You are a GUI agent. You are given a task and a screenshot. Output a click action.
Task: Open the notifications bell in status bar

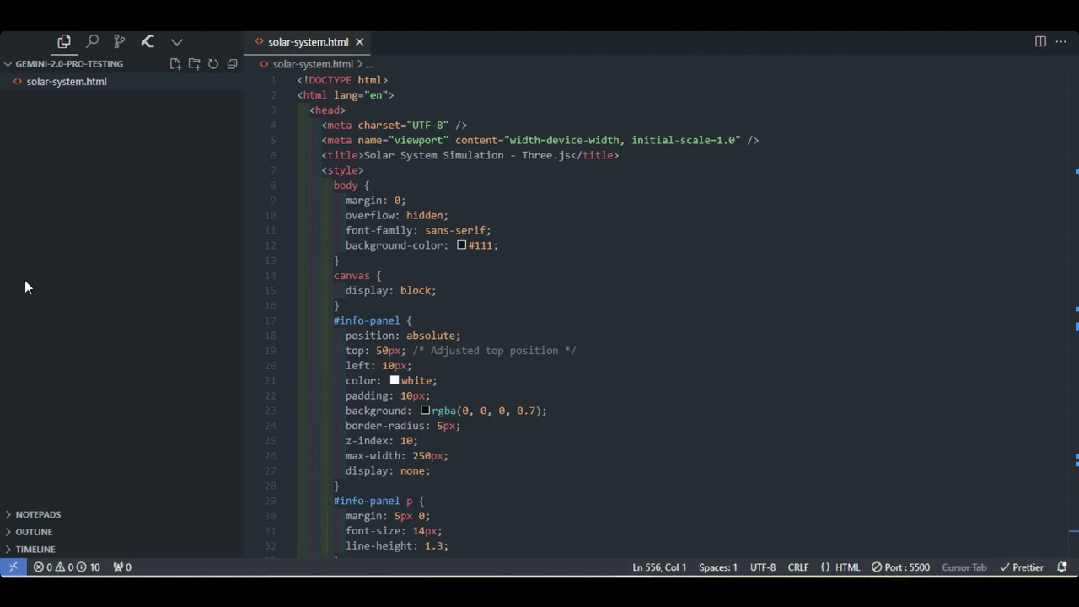point(1061,567)
